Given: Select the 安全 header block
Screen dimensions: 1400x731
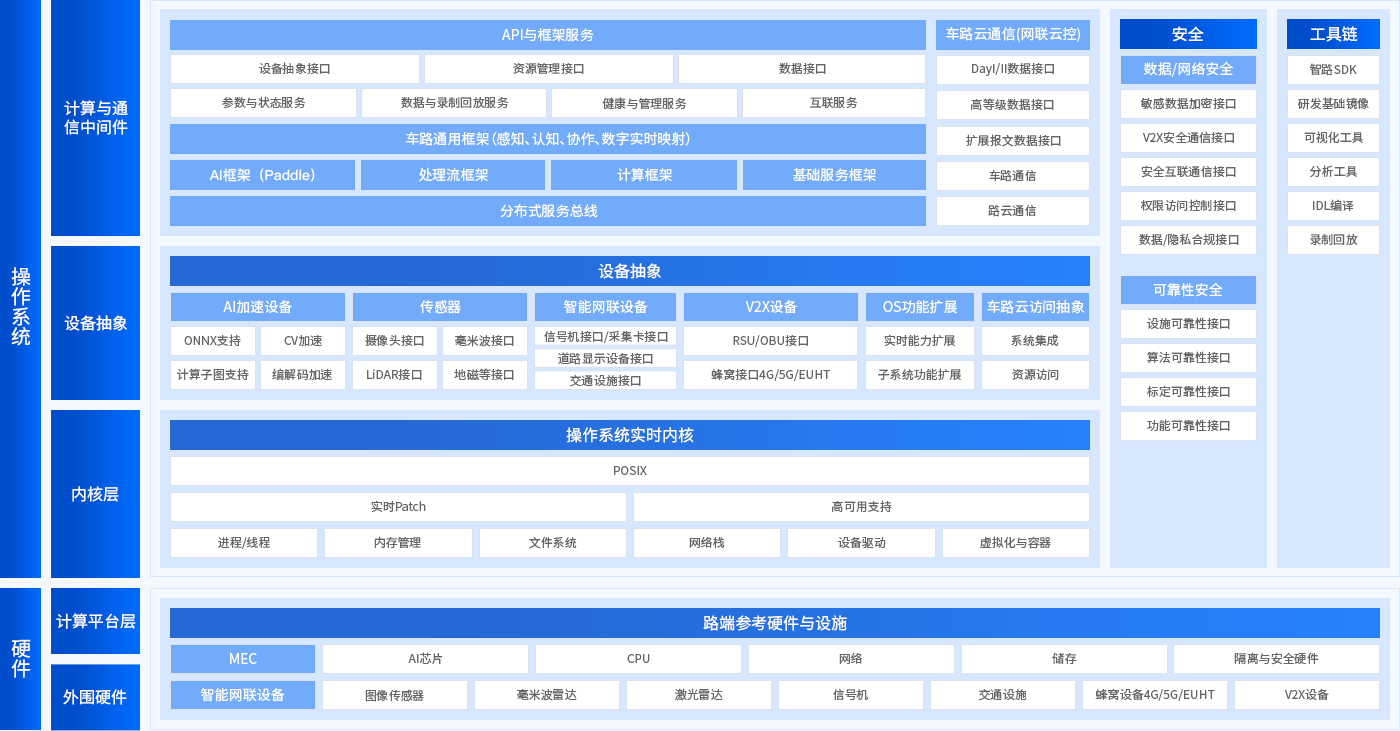Looking at the screenshot, I should point(1188,34).
